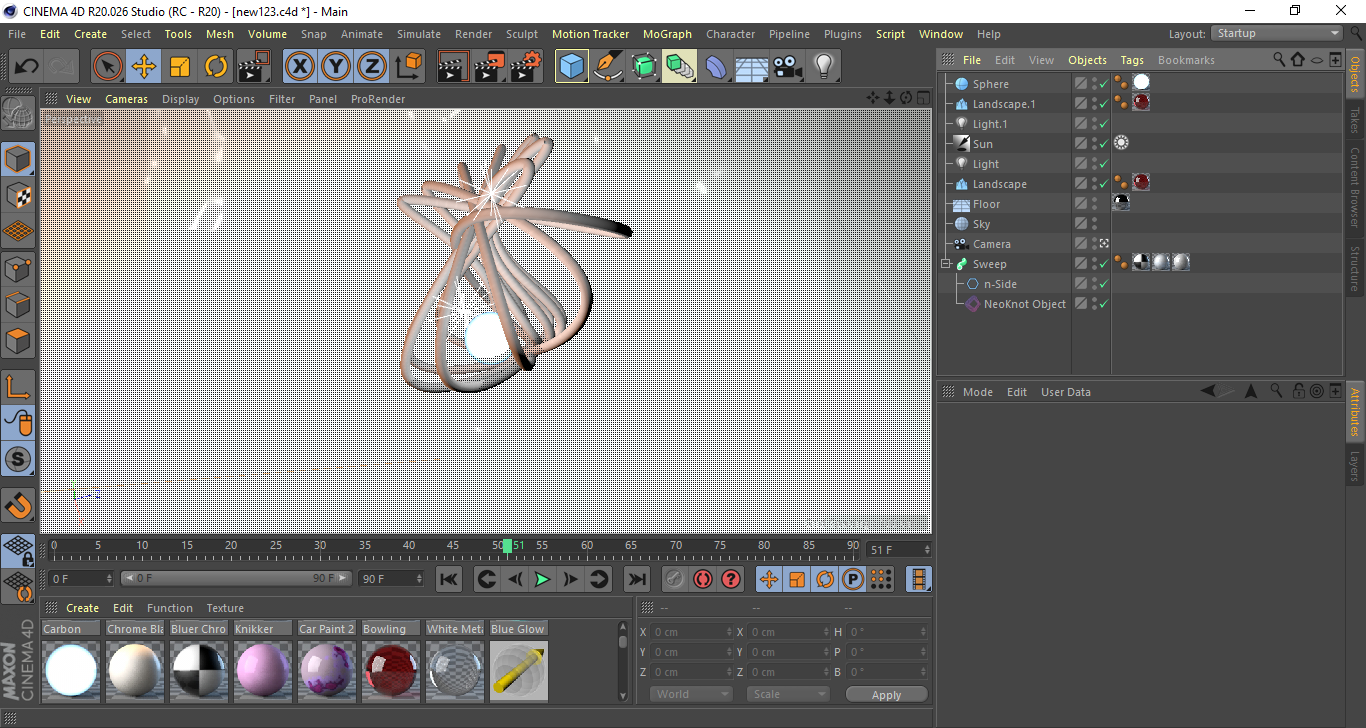The width and height of the screenshot is (1366, 728).
Task: Switch to Points mode
Action: coord(18,268)
